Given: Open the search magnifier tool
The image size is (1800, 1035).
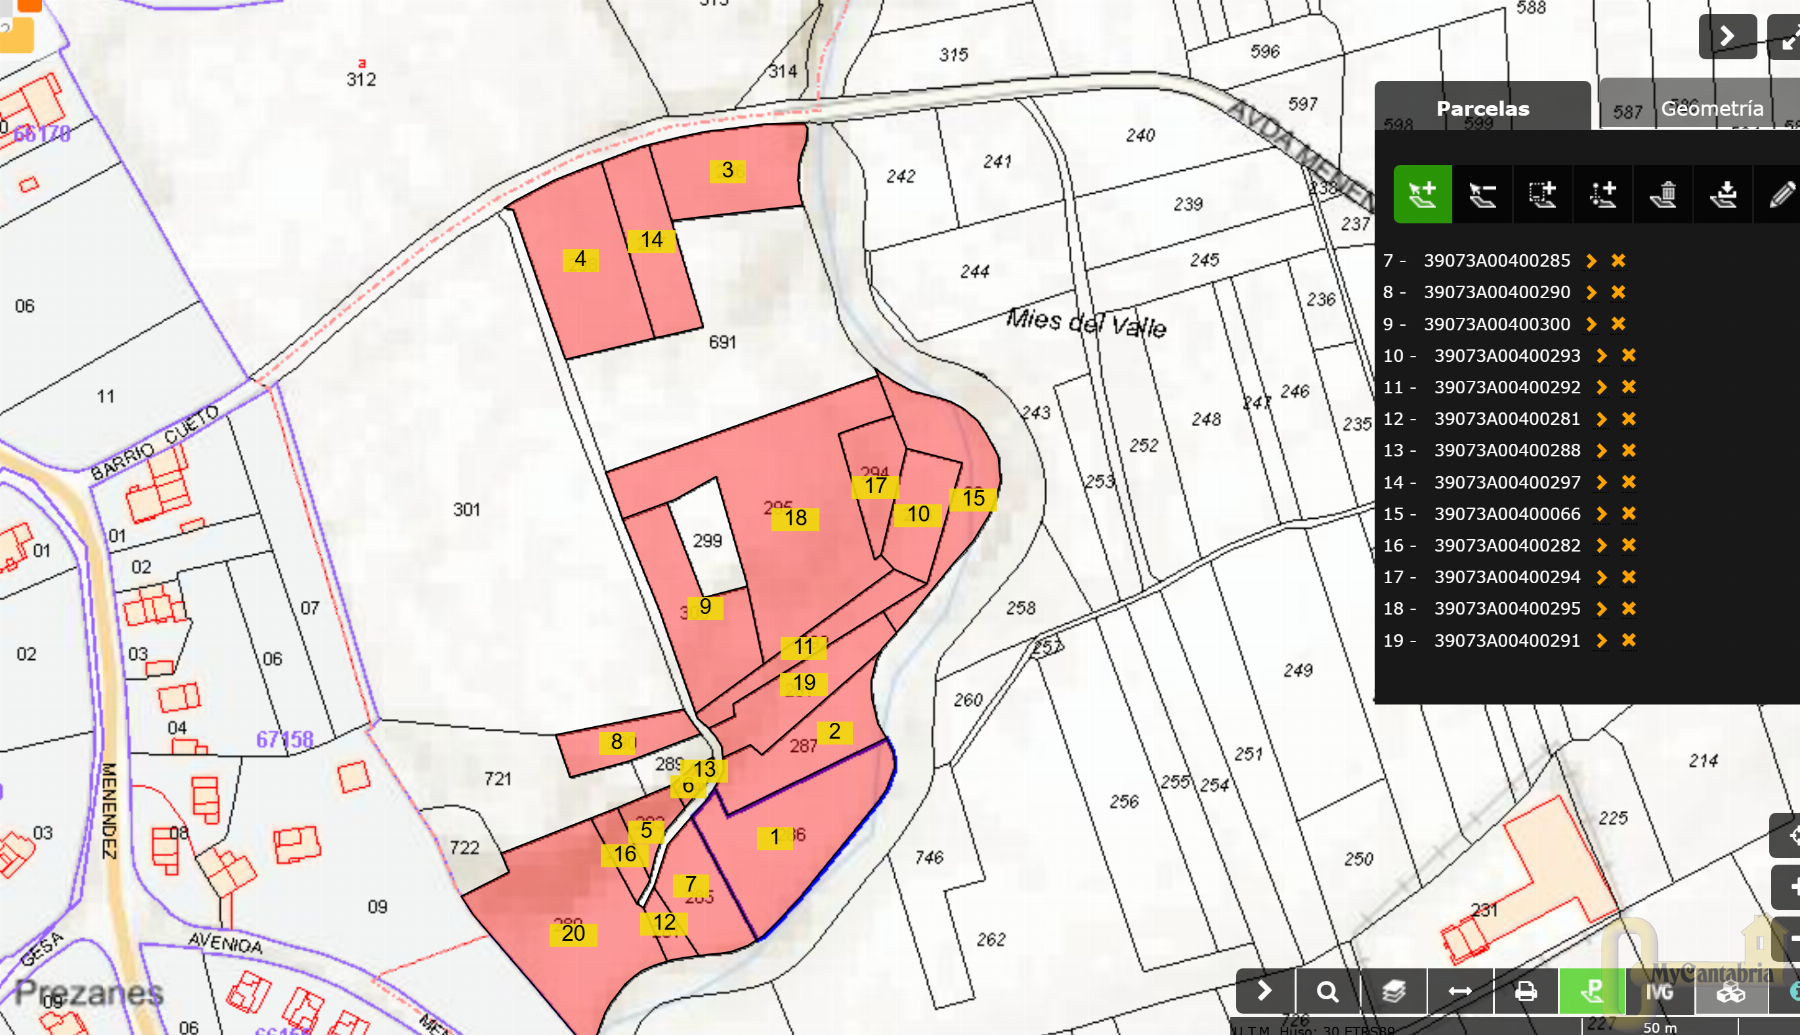Looking at the screenshot, I should [x=1327, y=991].
